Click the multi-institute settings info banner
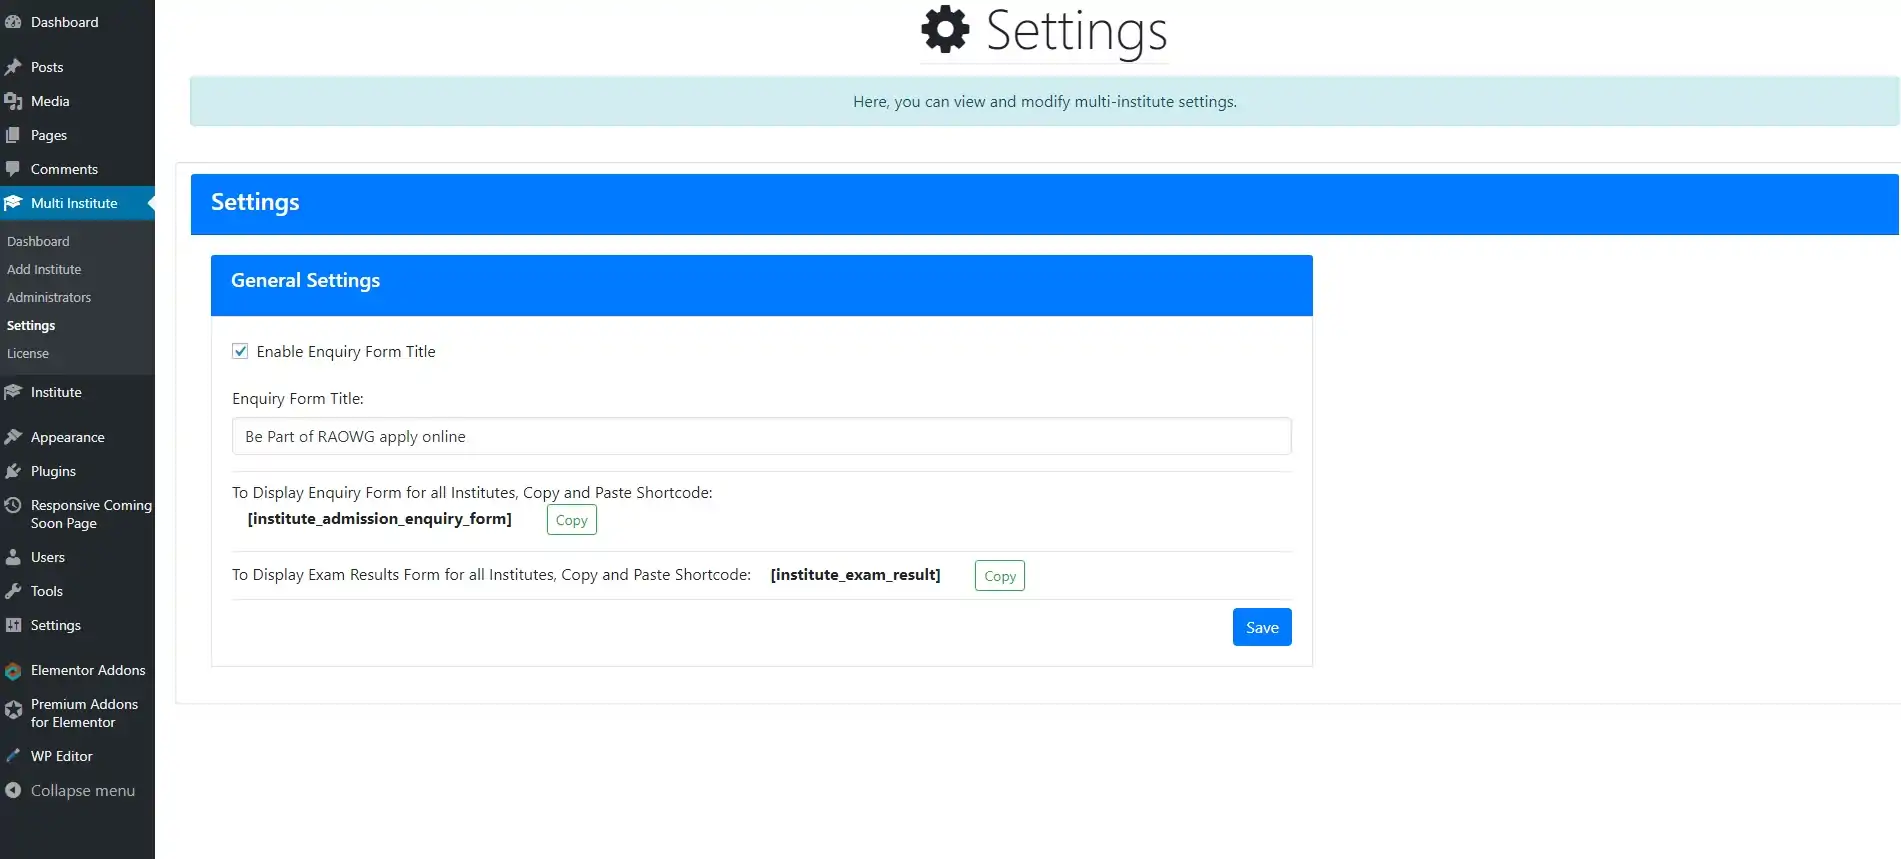 [1045, 101]
